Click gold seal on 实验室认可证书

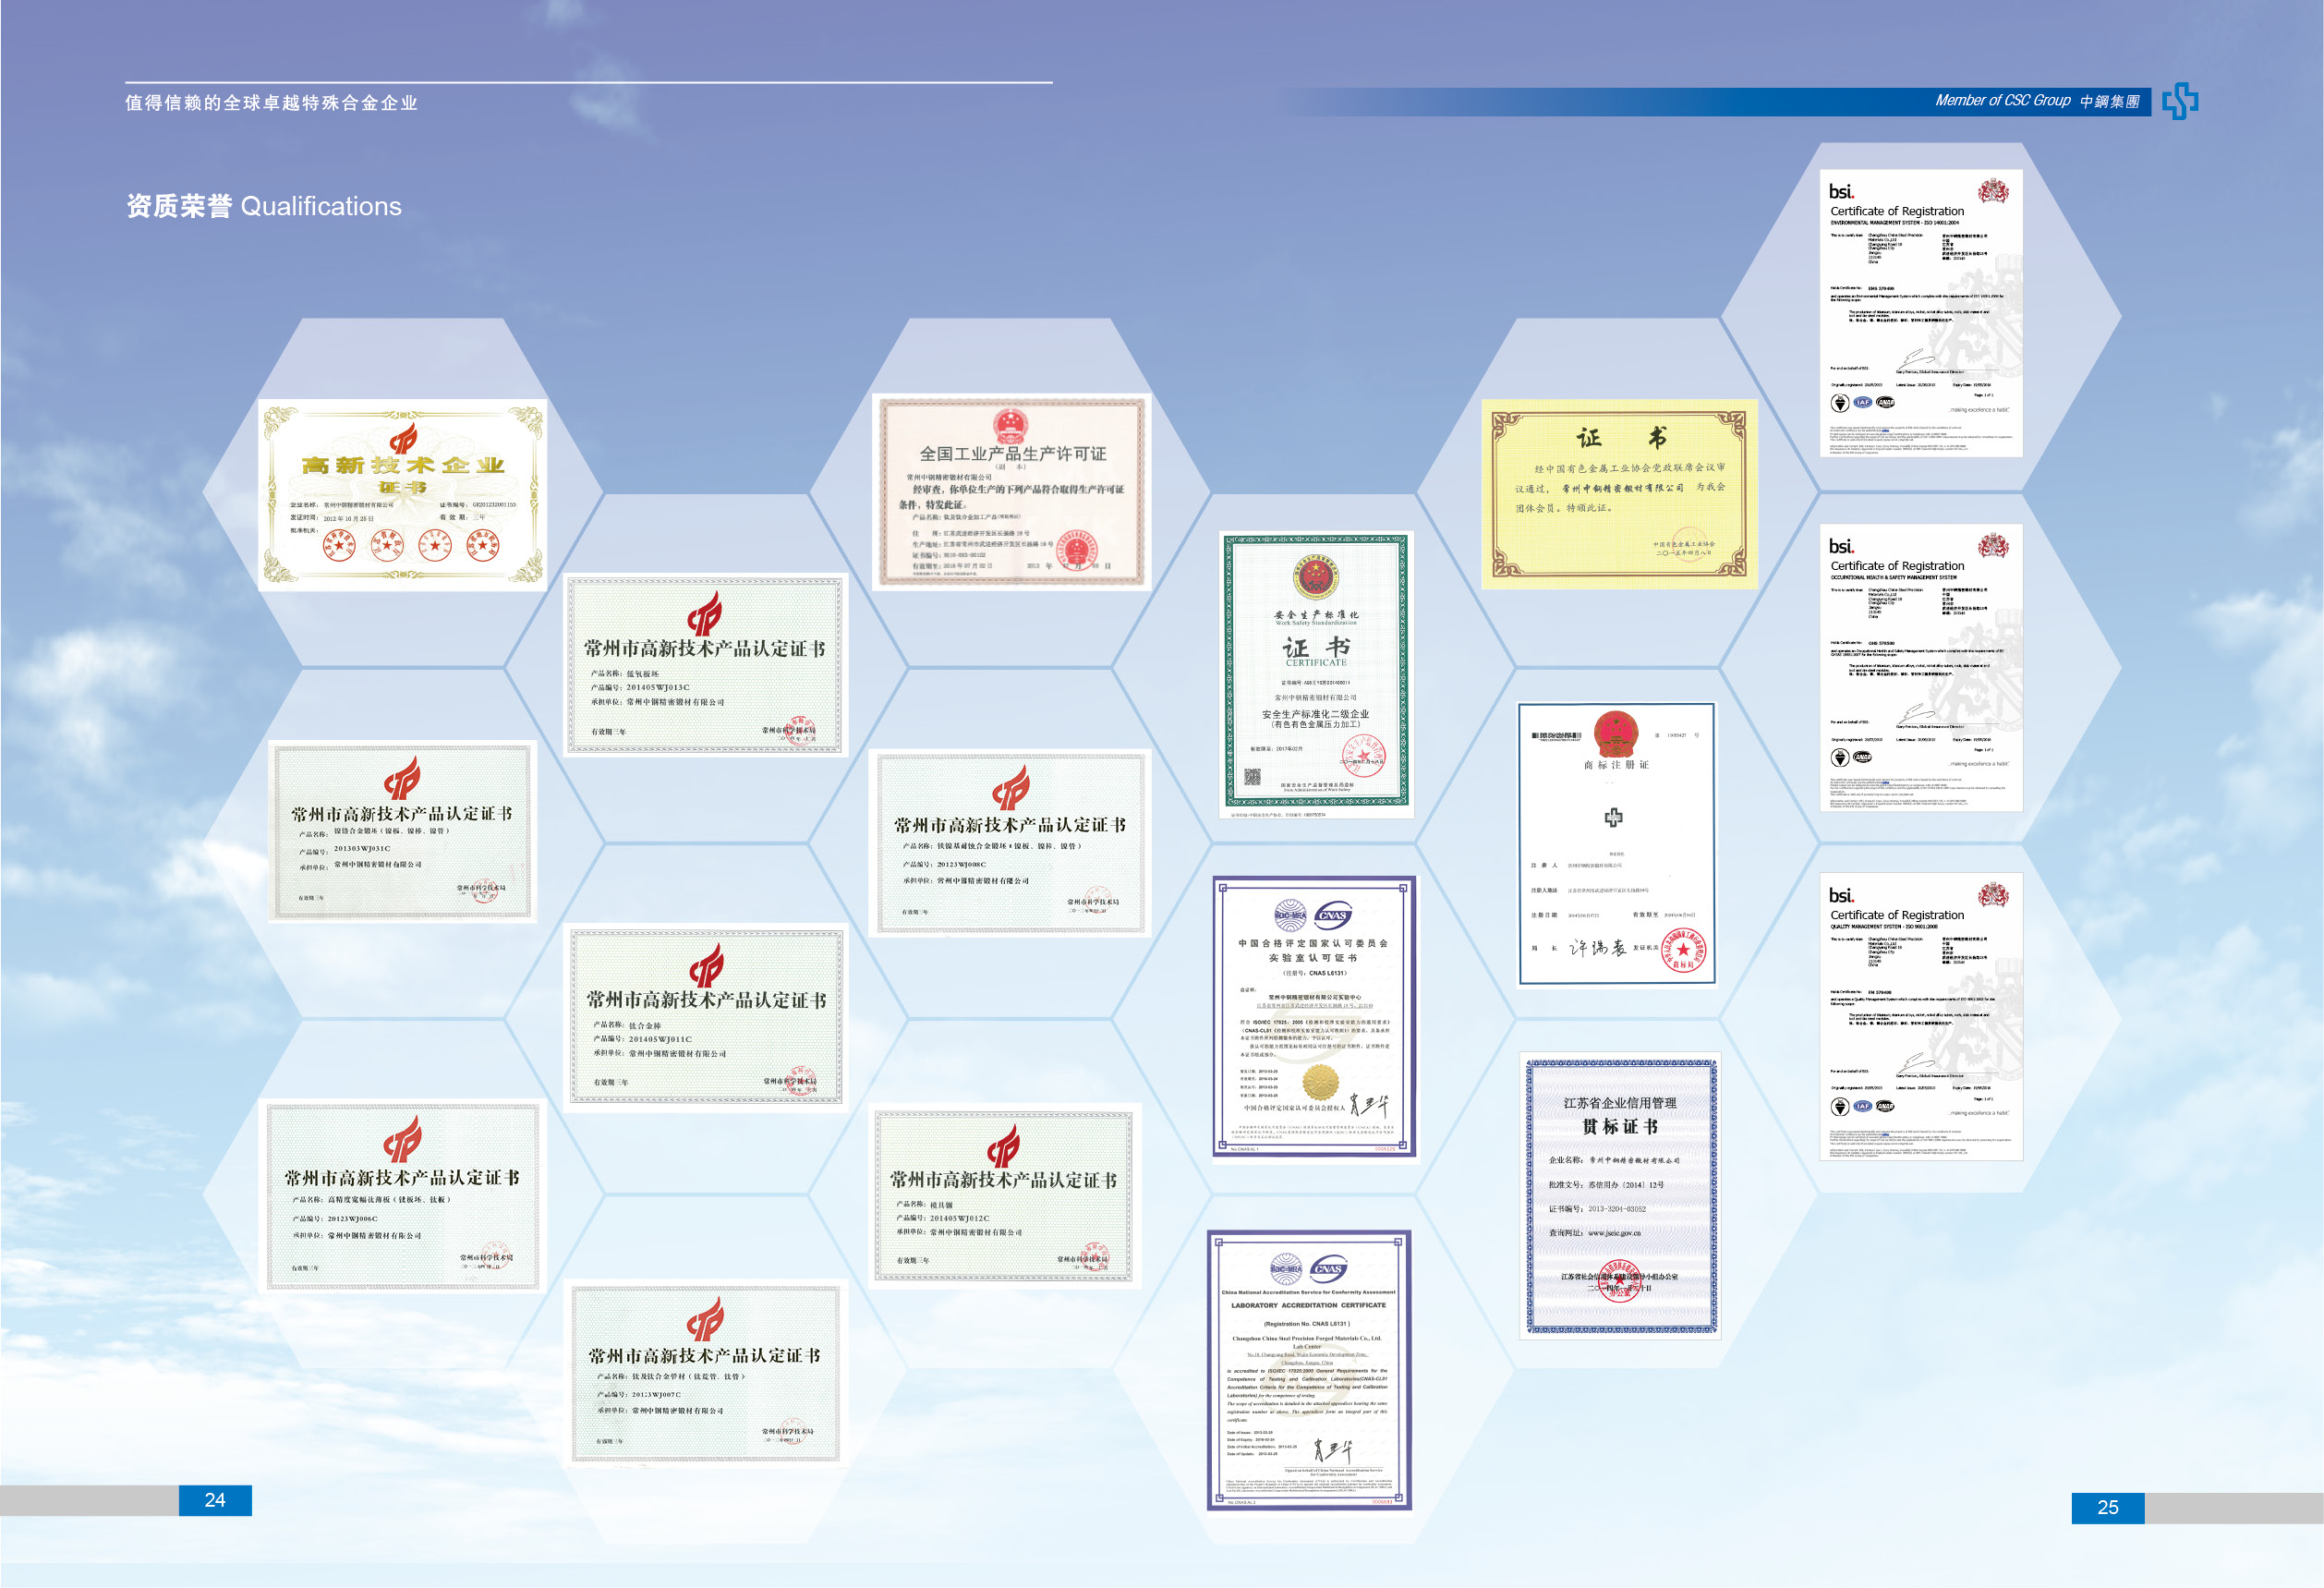tap(1320, 1082)
